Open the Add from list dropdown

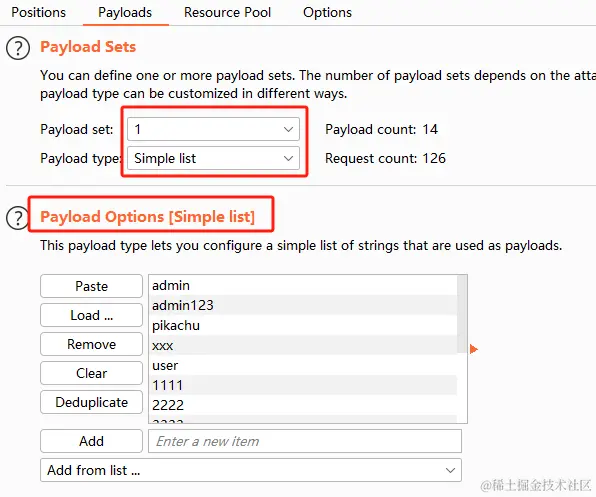(x=251, y=470)
